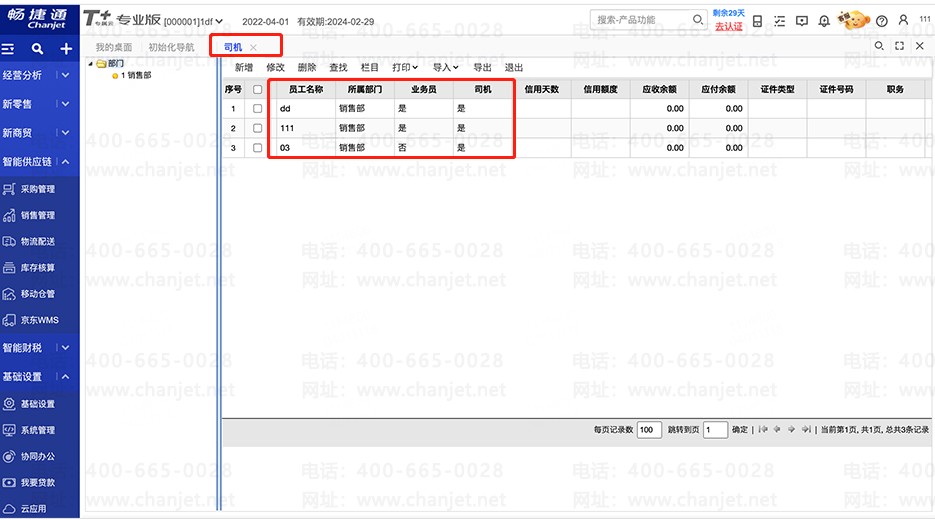Click the customer service monkey mascot icon
Image resolution: width=935 pixels, height=520 pixels.
(853, 20)
